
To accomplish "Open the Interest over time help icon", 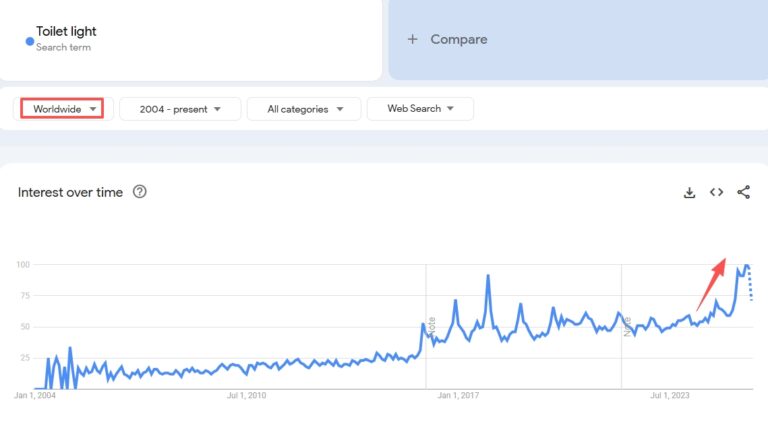I will point(140,192).
